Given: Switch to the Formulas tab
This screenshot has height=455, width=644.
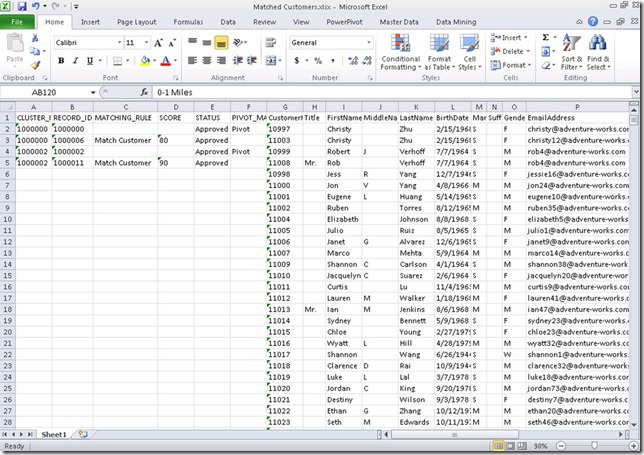Looking at the screenshot, I should 188,22.
